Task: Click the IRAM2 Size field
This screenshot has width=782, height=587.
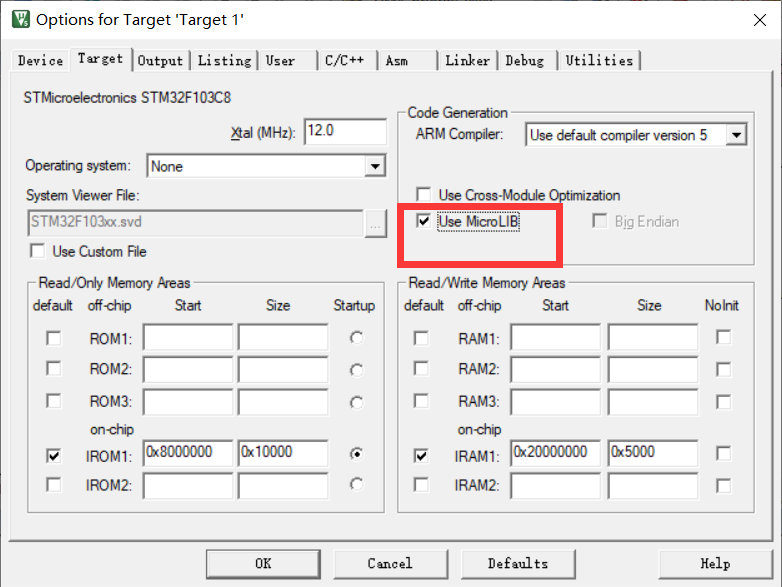Action: coord(653,486)
